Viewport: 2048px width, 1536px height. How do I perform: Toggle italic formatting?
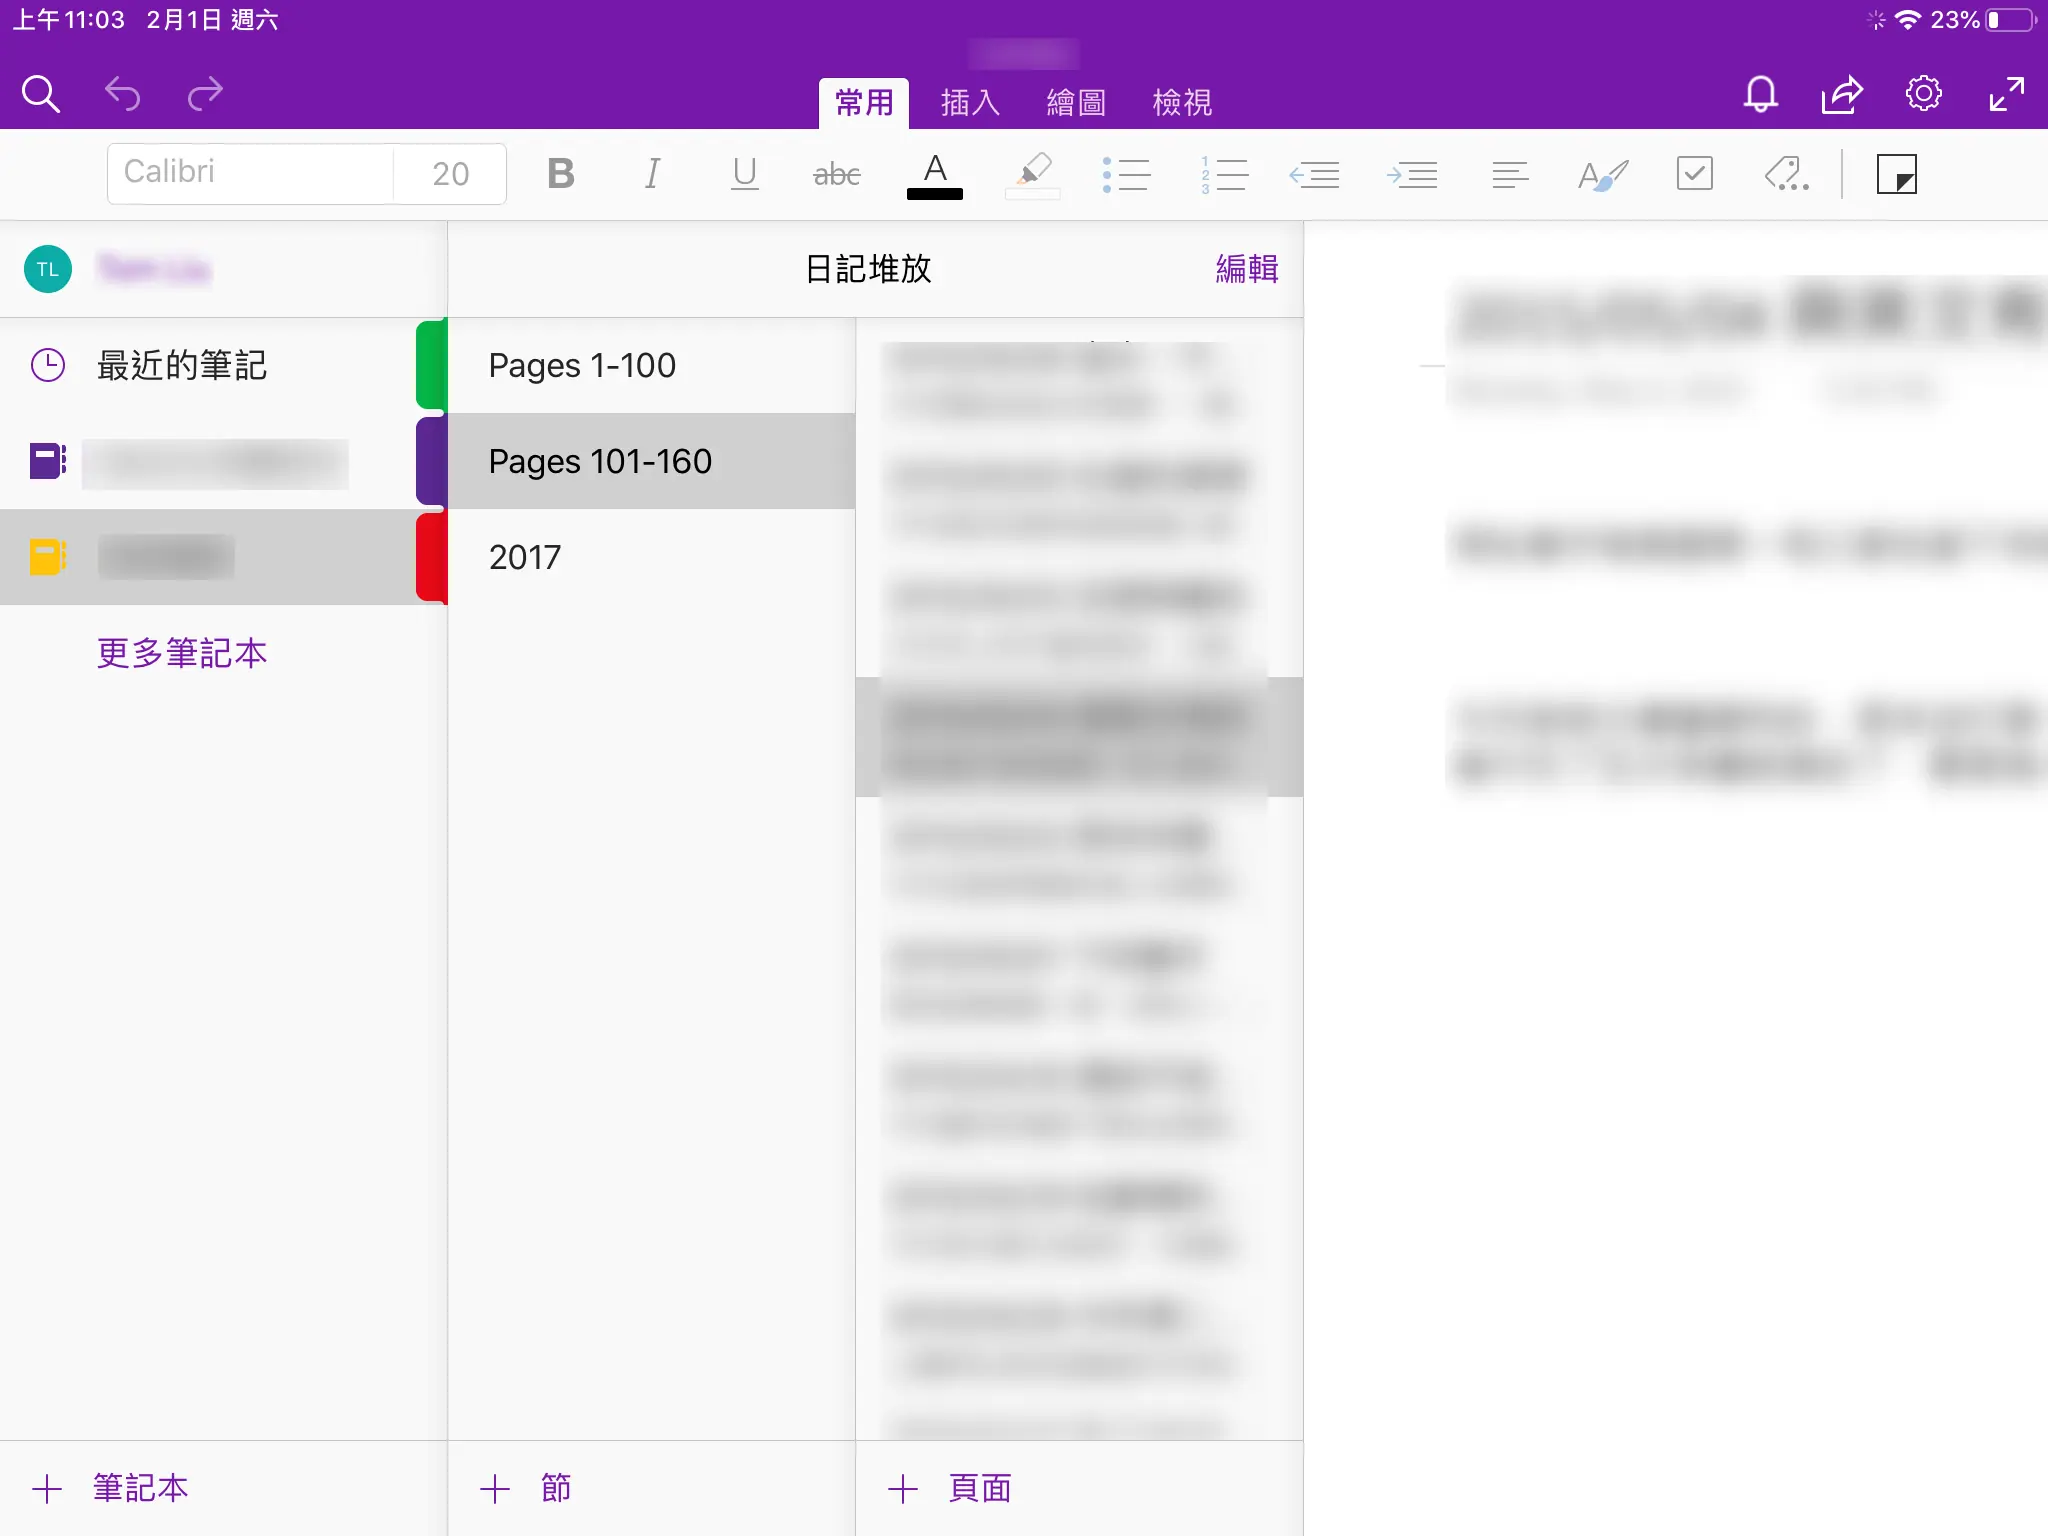coord(652,174)
